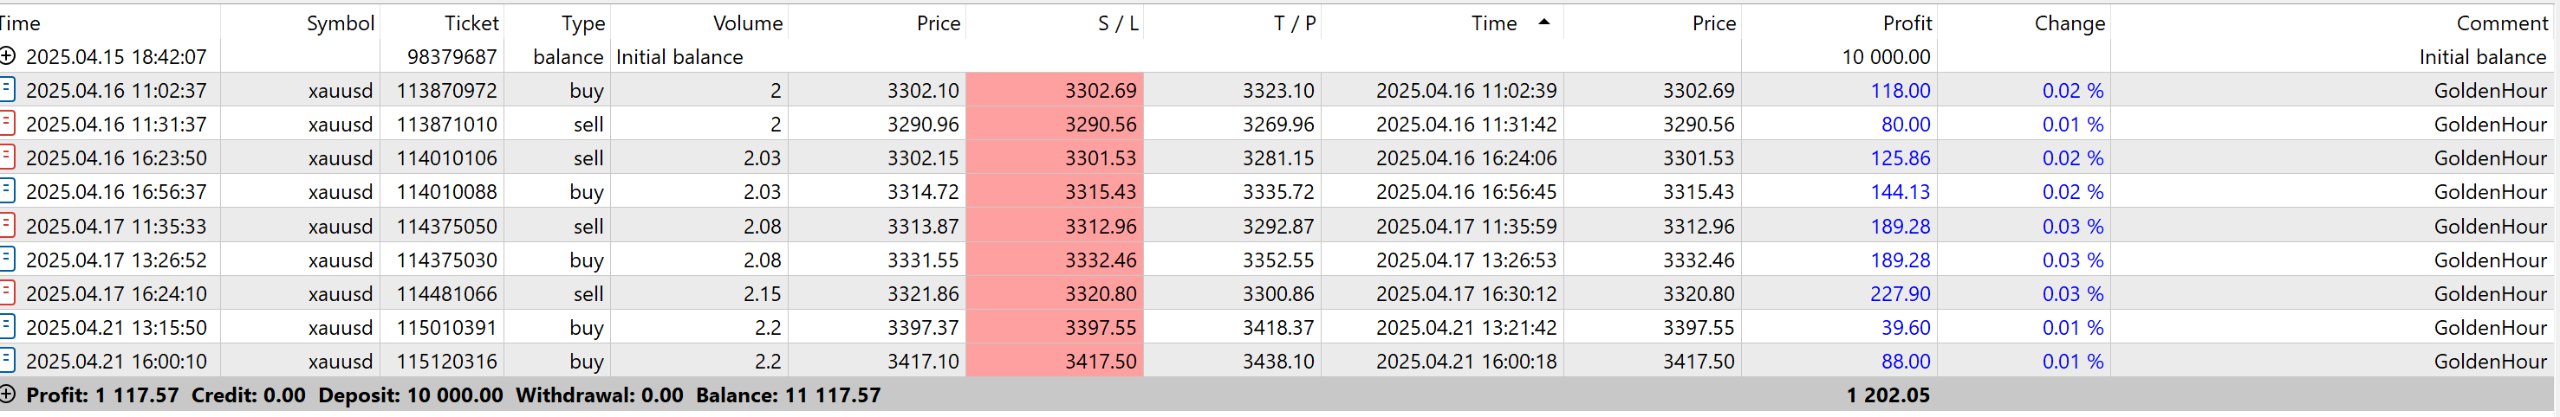The image size is (2560, 417).
Task: Select the buy row with ticket 115010391
Action: pos(1277,327)
